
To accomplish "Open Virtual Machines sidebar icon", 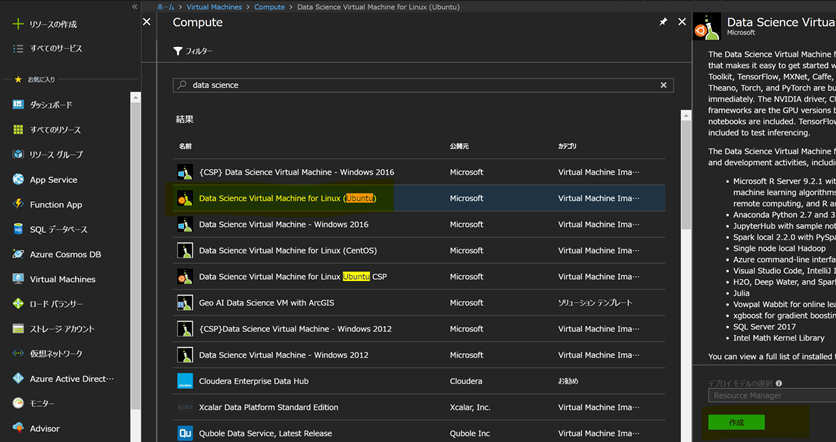I will (x=18, y=279).
